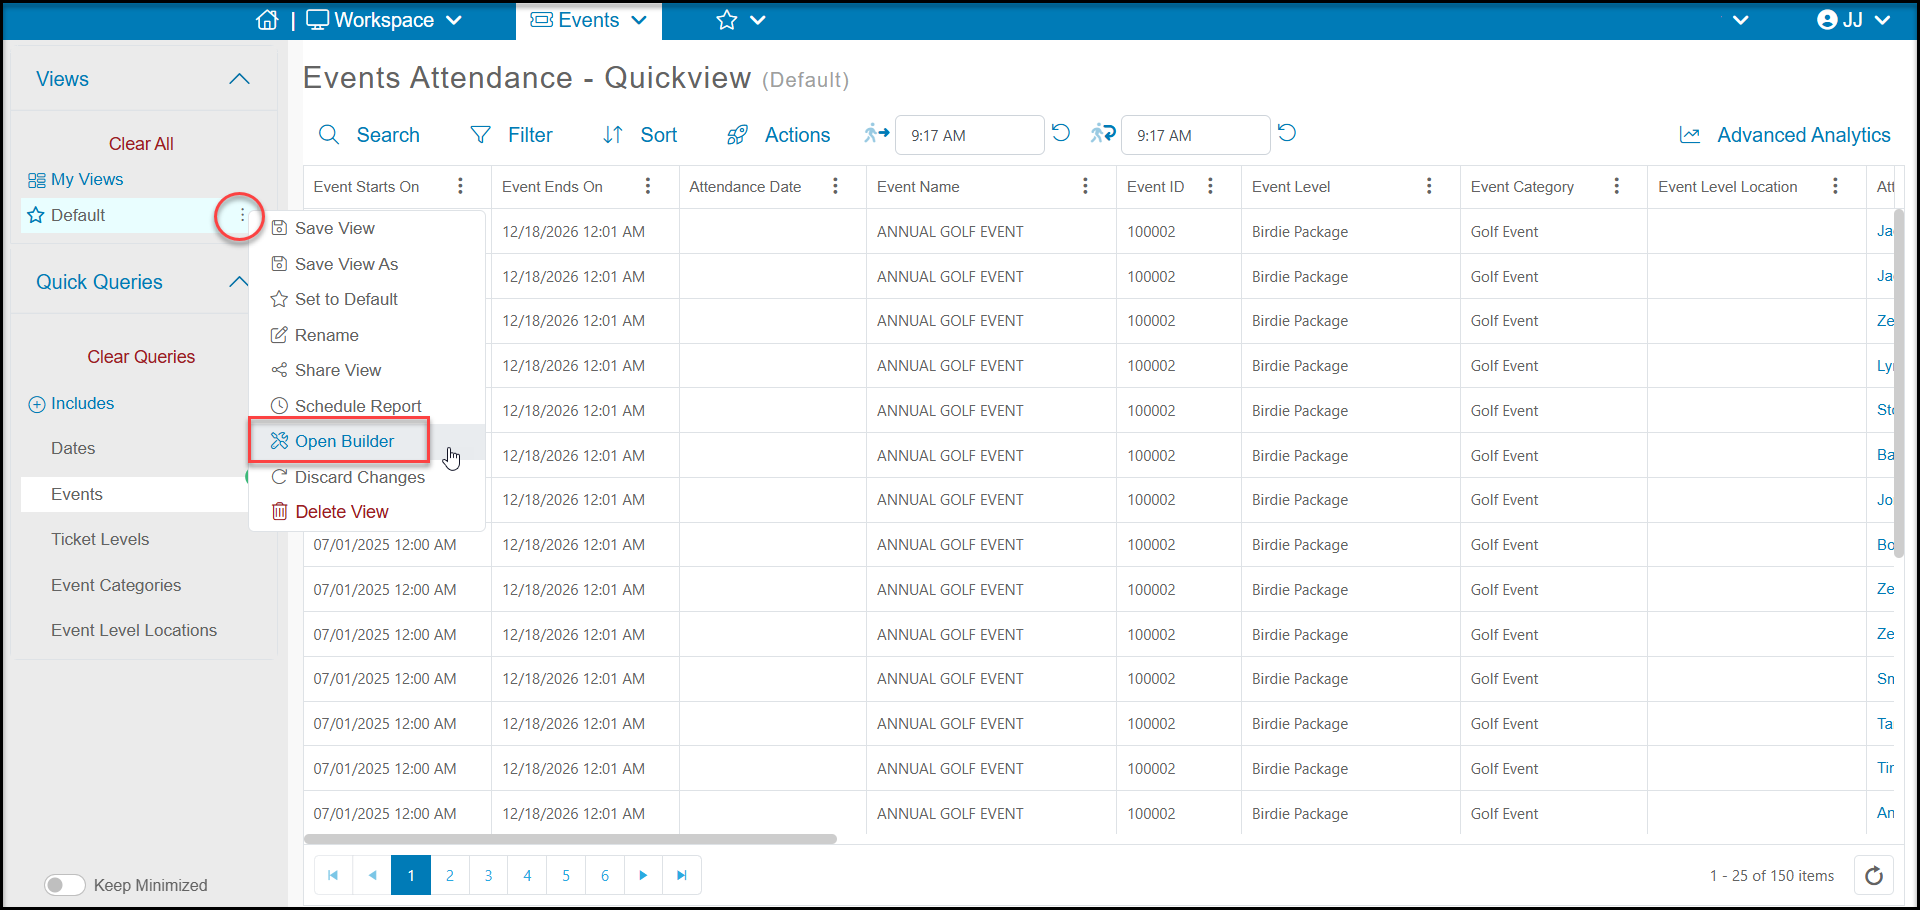Open the JJ user menu

click(x=1853, y=20)
